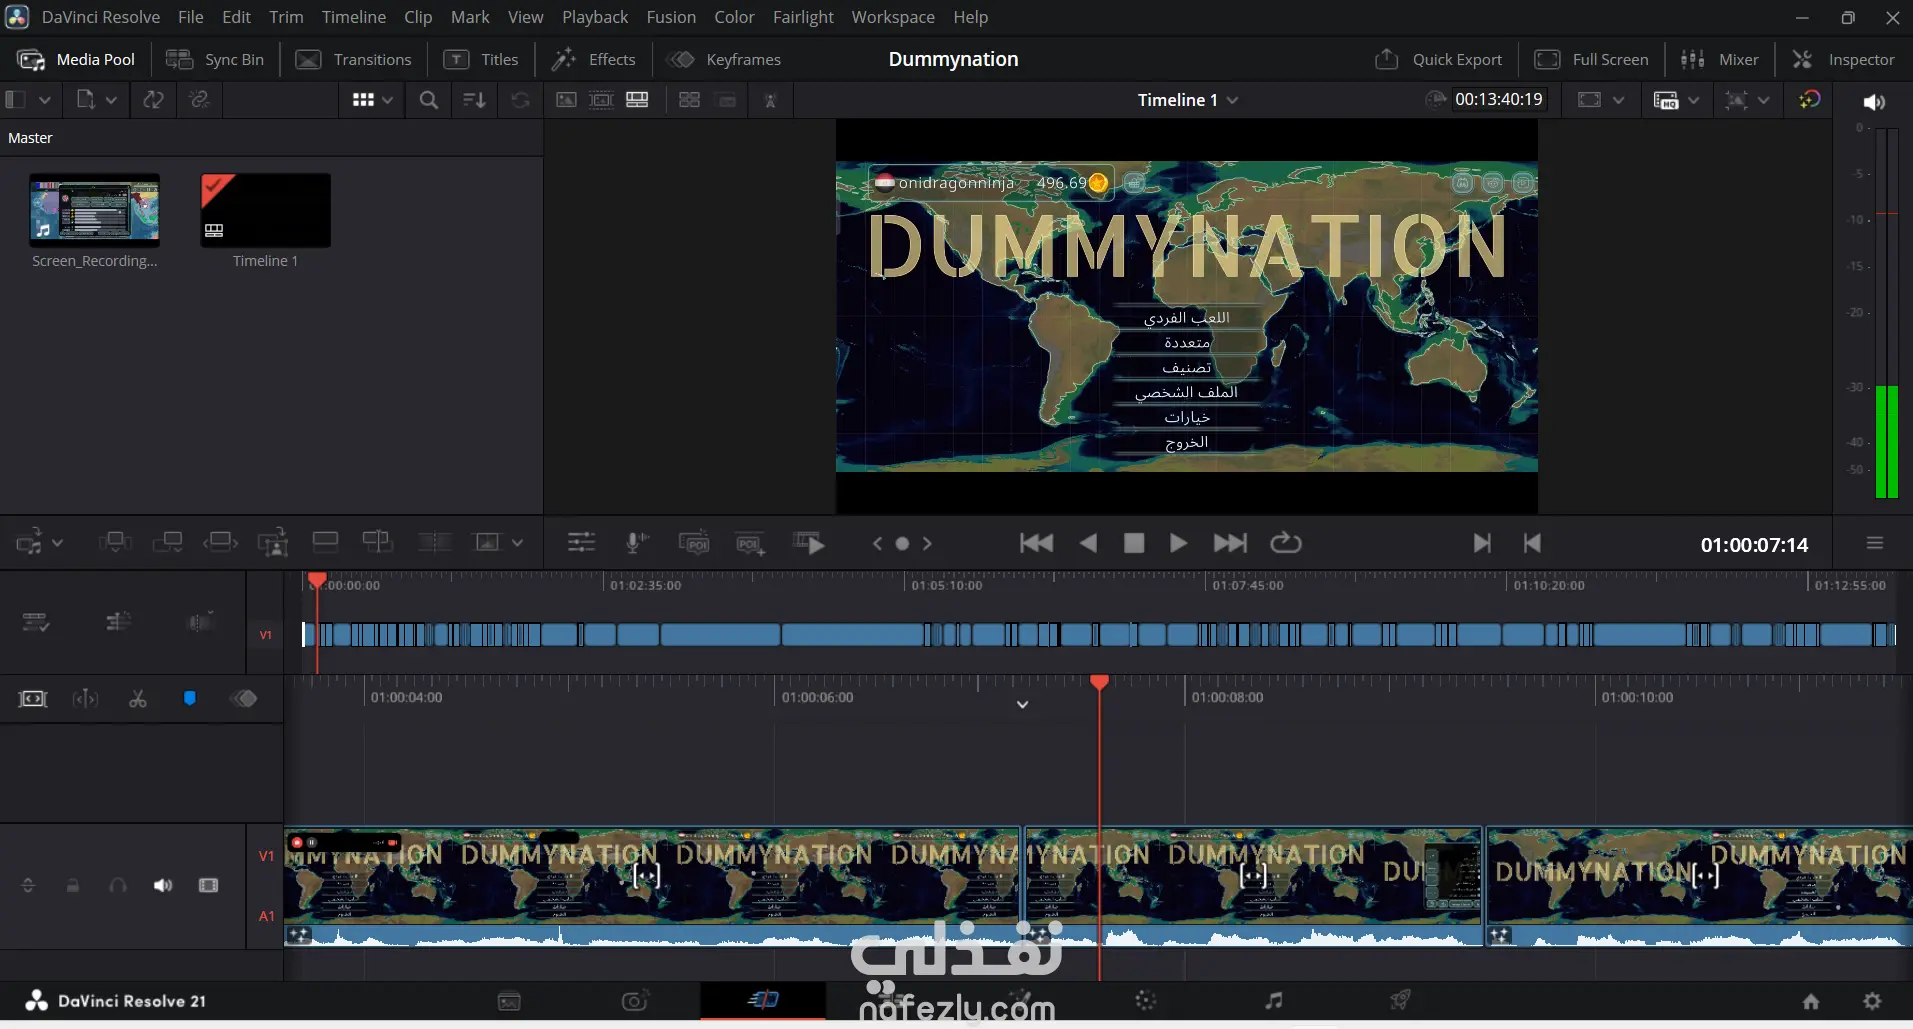This screenshot has height=1029, width=1913.
Task: Open the media pool view mode dropdown arrow
Action: click(x=387, y=100)
